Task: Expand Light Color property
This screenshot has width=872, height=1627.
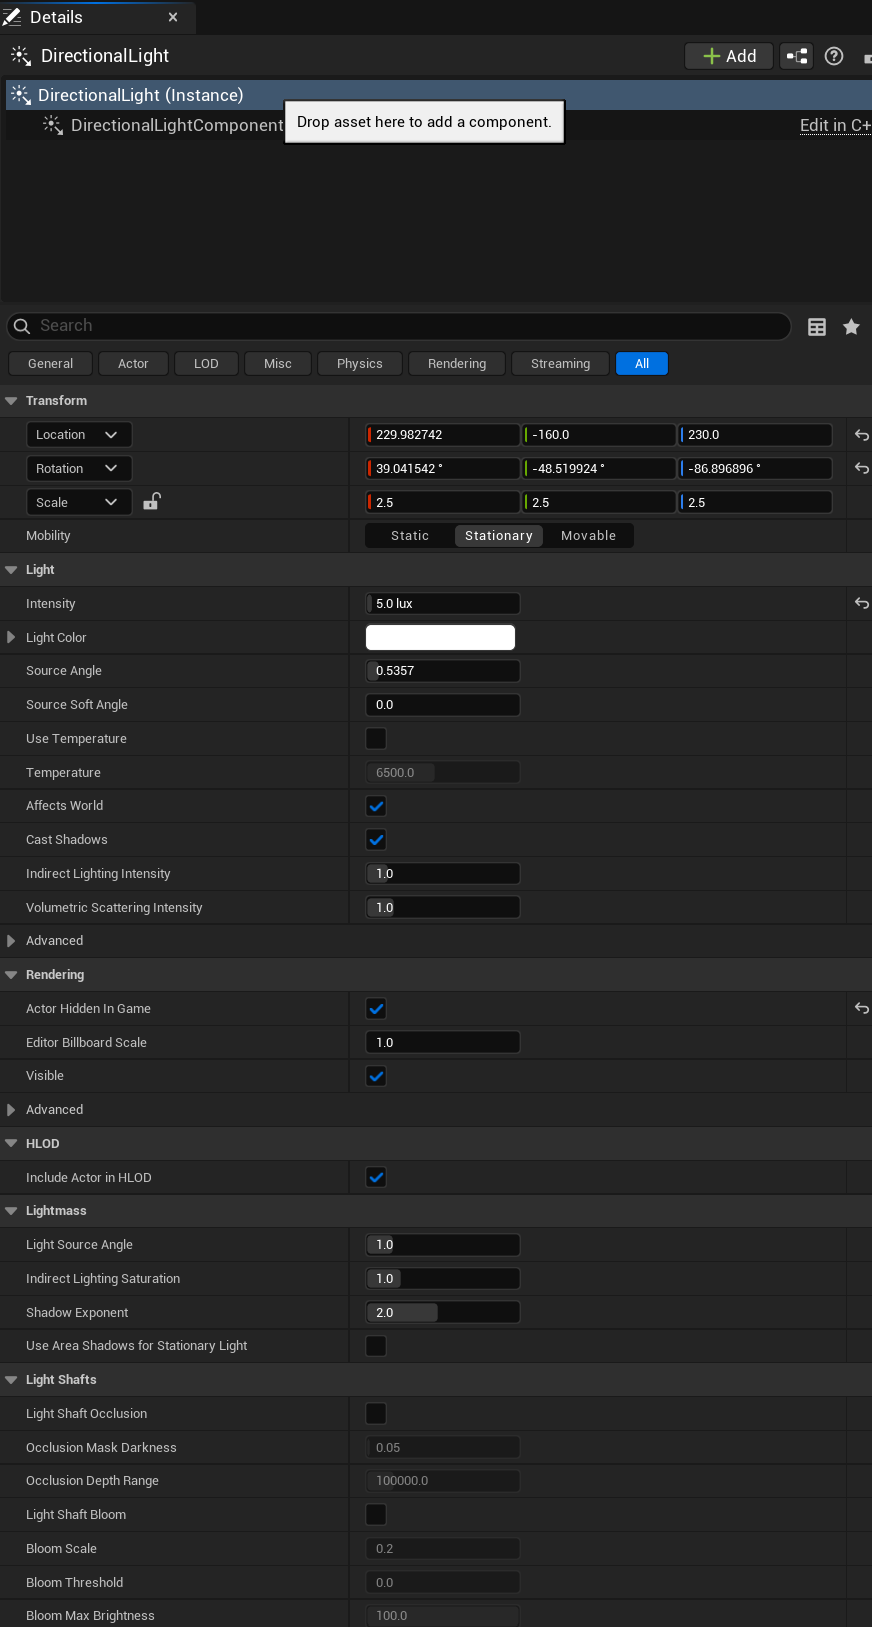Action: [11, 637]
